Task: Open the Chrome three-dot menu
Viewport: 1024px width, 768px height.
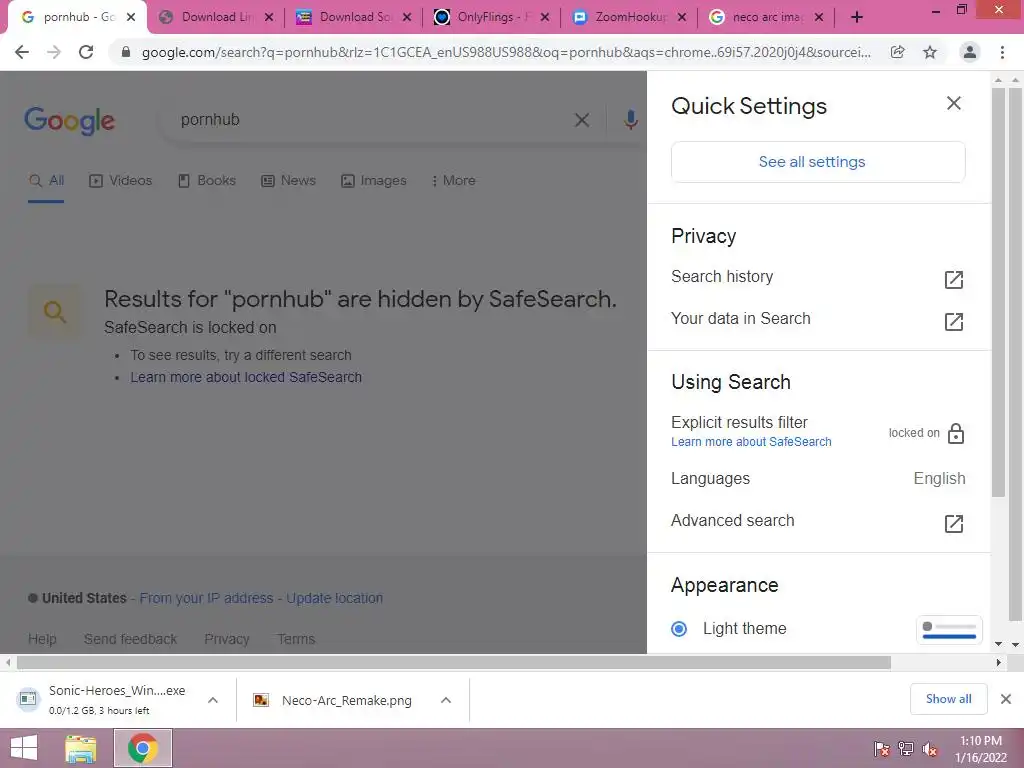Action: (1002, 52)
